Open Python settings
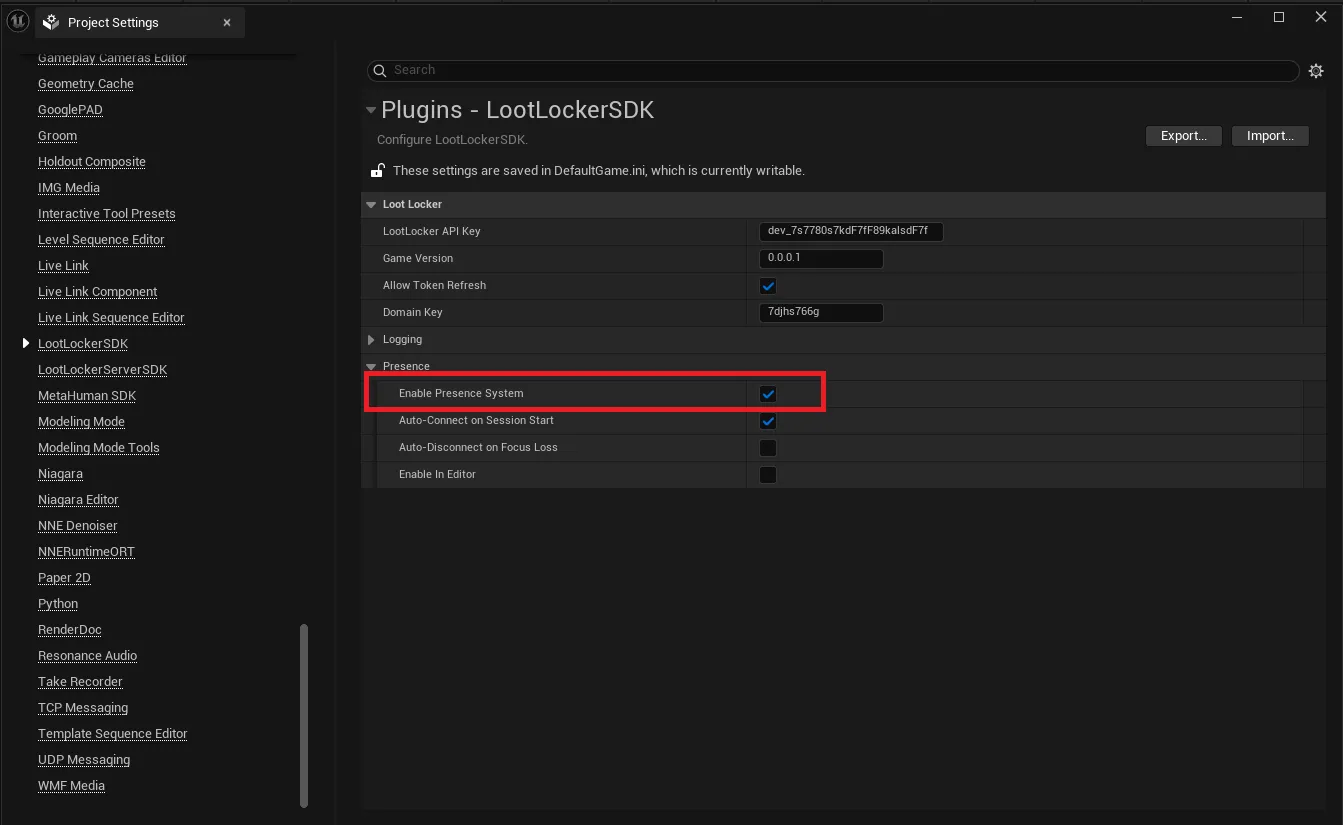The width and height of the screenshot is (1343, 825). point(58,604)
